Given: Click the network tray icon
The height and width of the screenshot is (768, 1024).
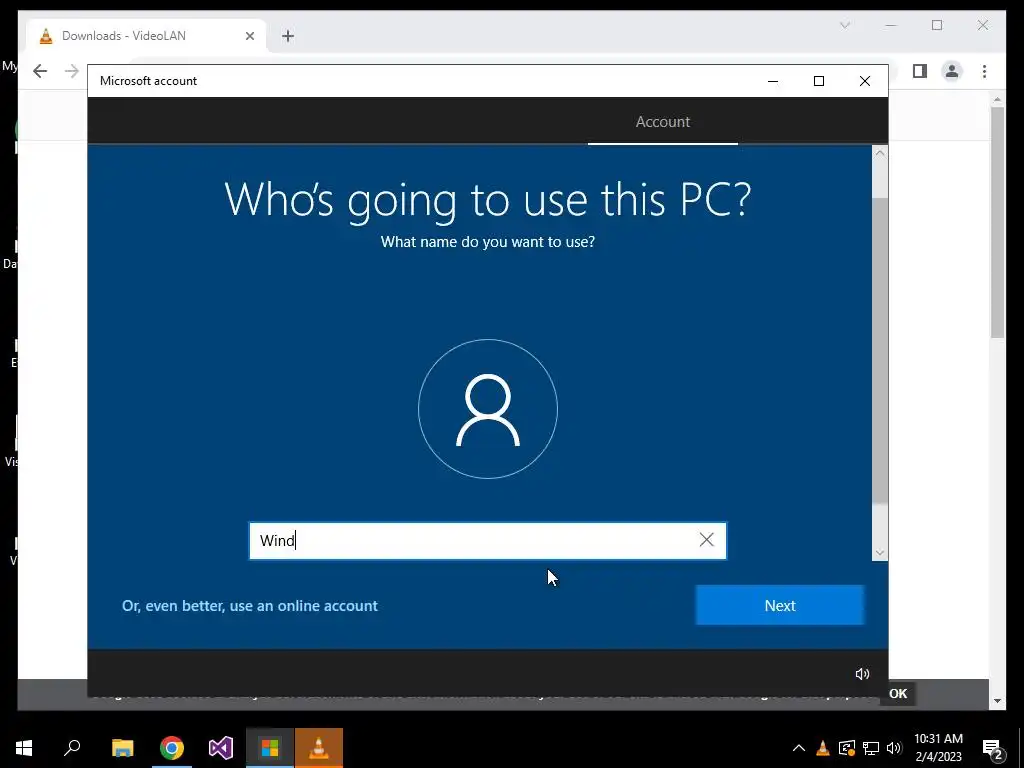Looking at the screenshot, I should [x=871, y=748].
